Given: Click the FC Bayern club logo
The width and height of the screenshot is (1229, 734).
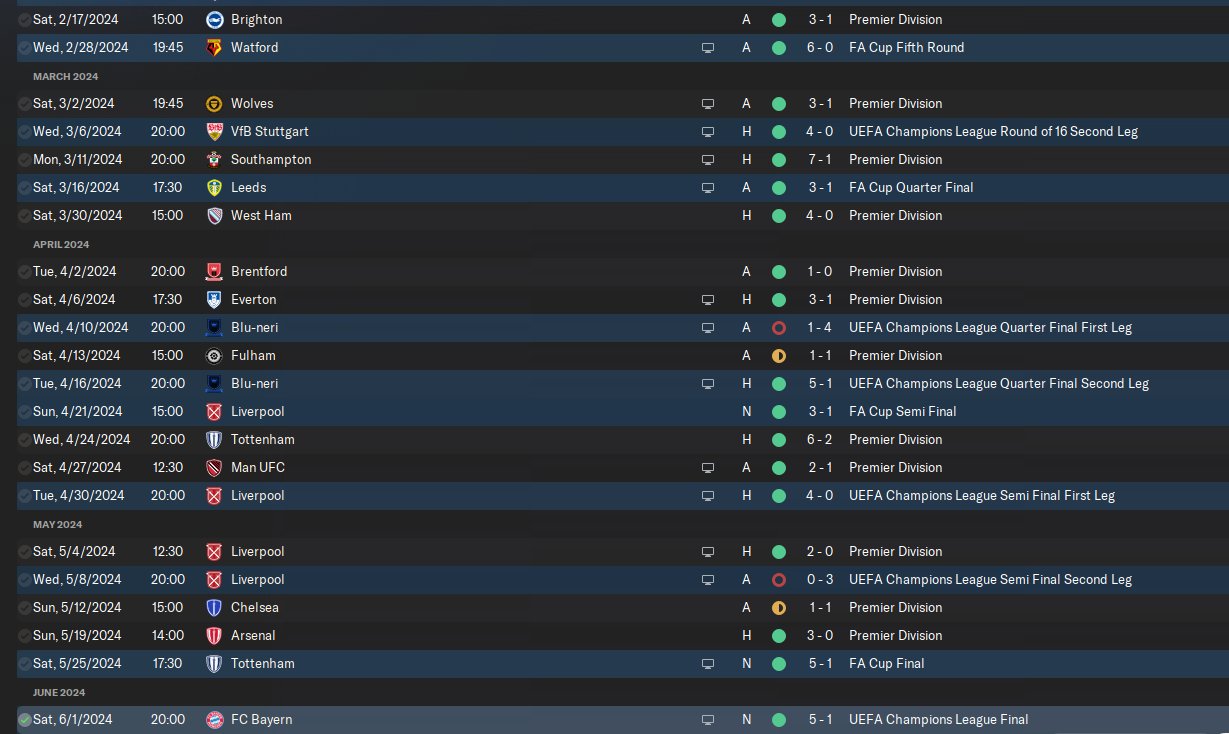Looking at the screenshot, I should point(213,719).
